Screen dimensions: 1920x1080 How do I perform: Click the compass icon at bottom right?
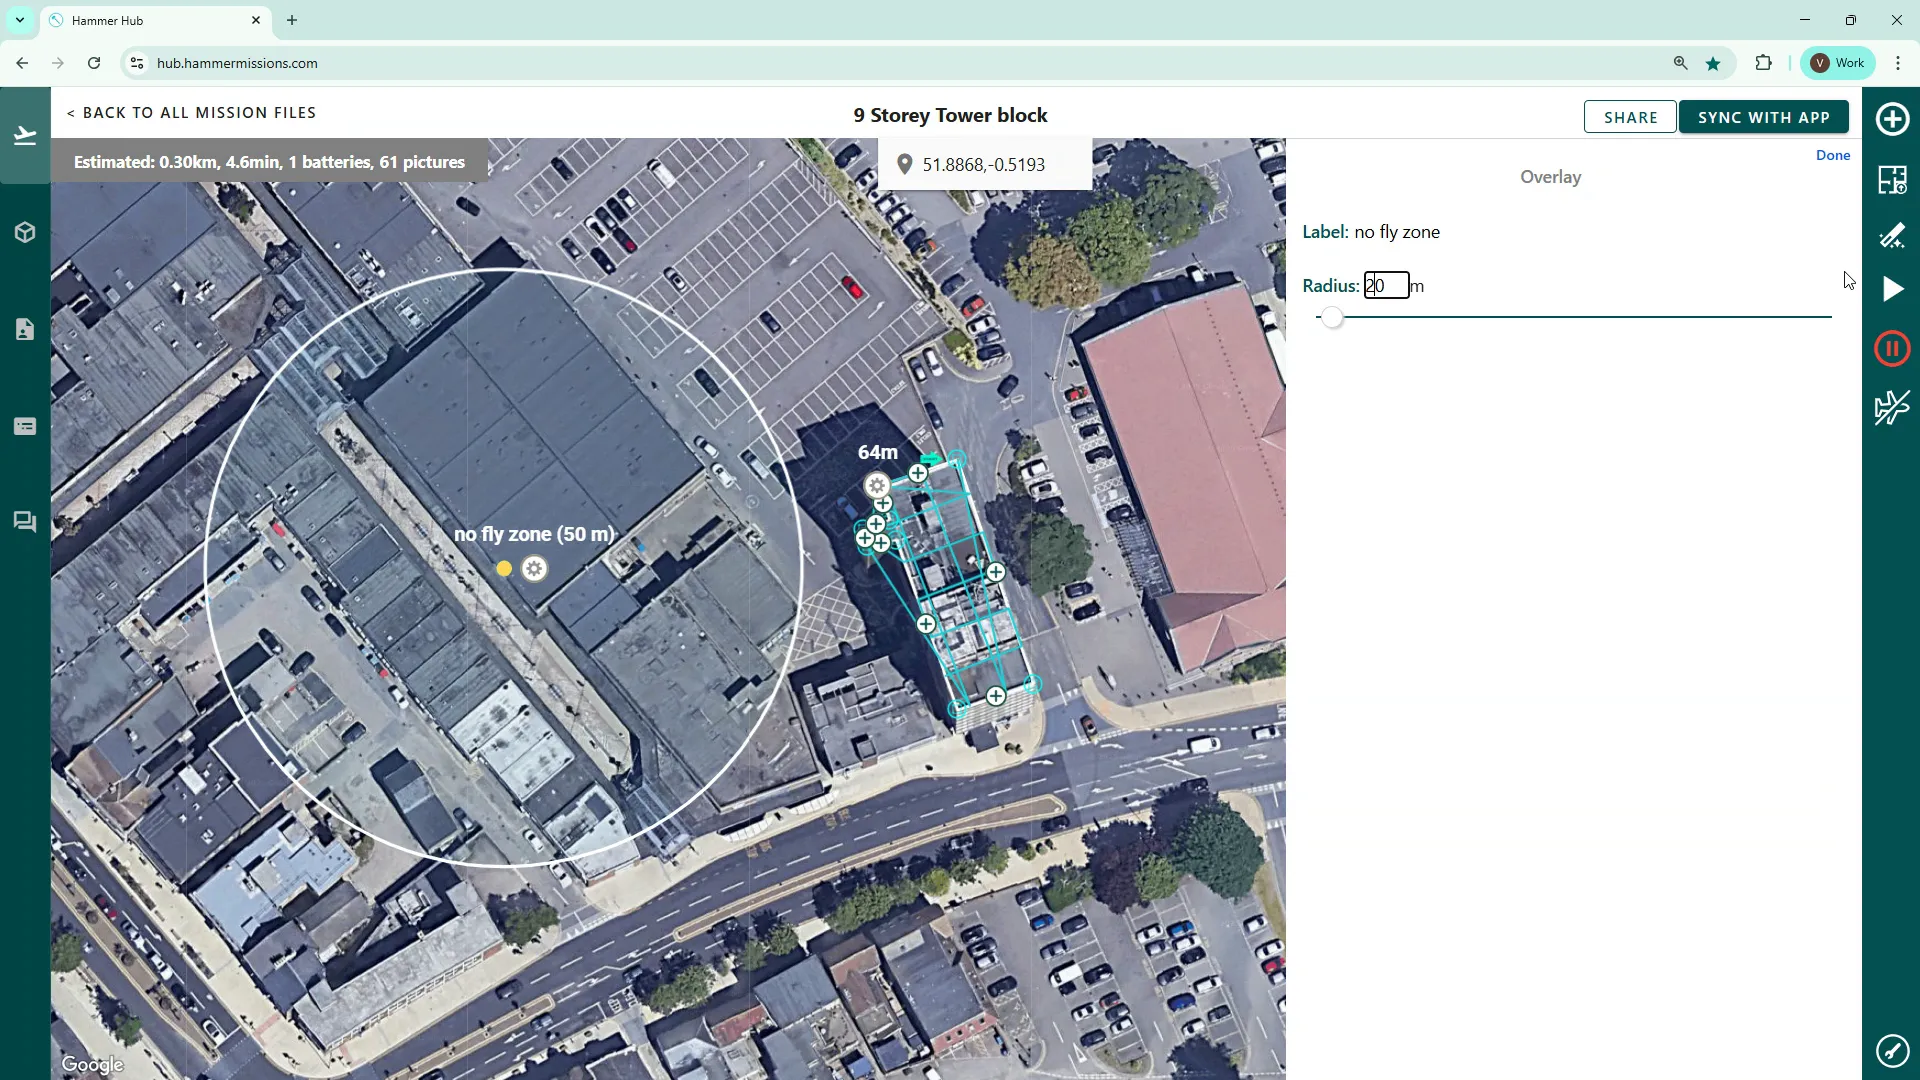[1892, 1050]
